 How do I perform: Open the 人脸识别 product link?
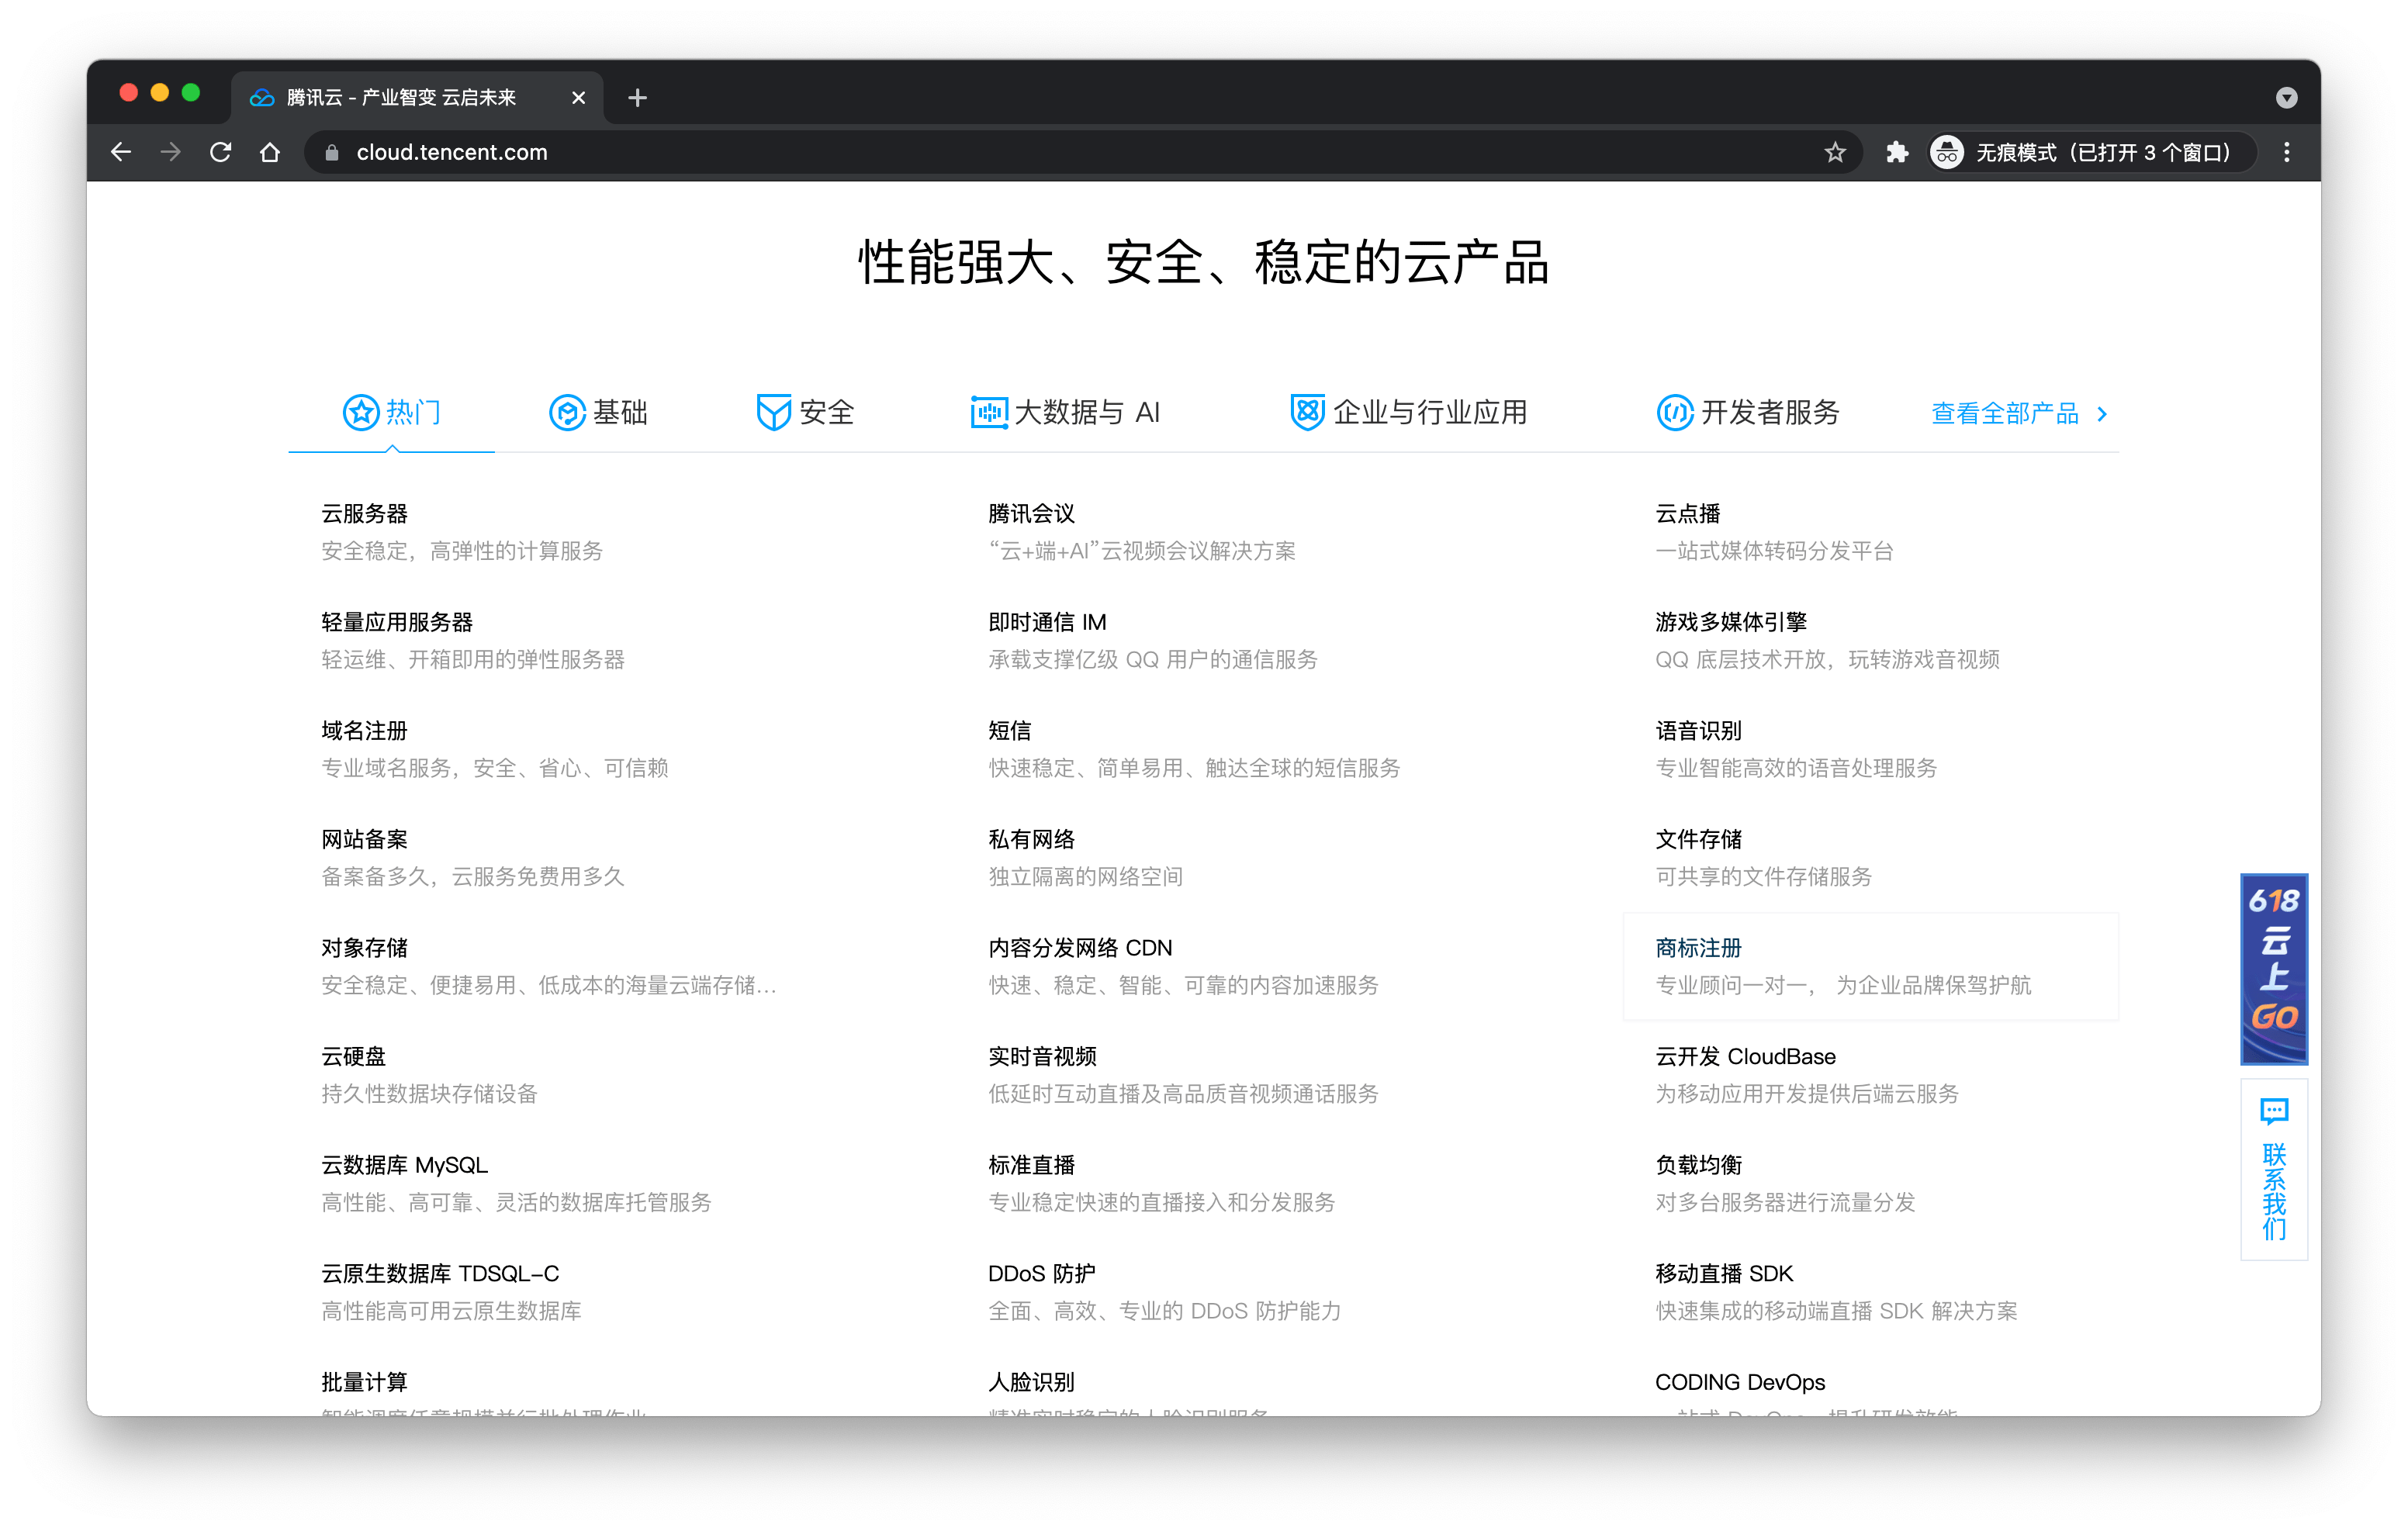1031,1382
